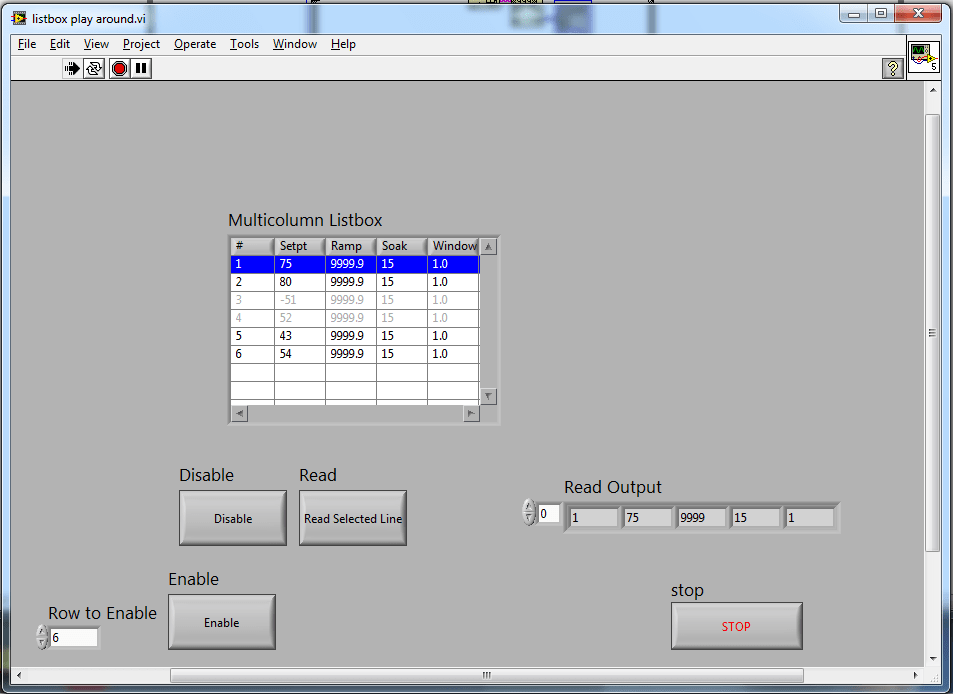Viewport: 953px width, 694px height.
Task: Click the VI icon in the top-right corner
Action: [x=922, y=57]
